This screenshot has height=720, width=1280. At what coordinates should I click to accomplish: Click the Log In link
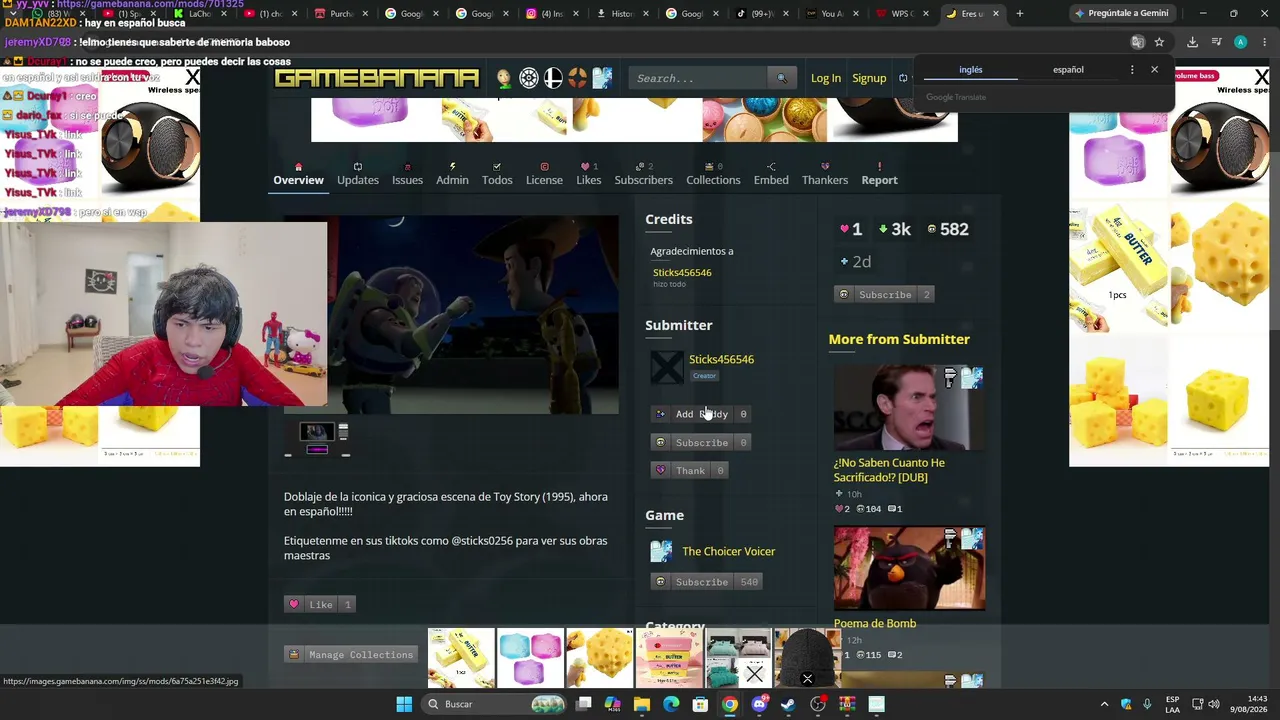[x=826, y=78]
